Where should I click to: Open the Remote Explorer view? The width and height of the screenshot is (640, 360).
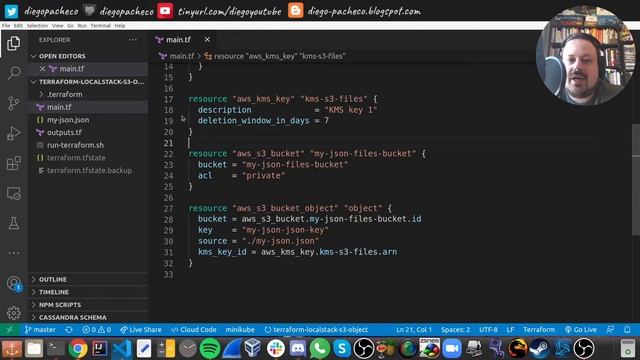point(13,193)
